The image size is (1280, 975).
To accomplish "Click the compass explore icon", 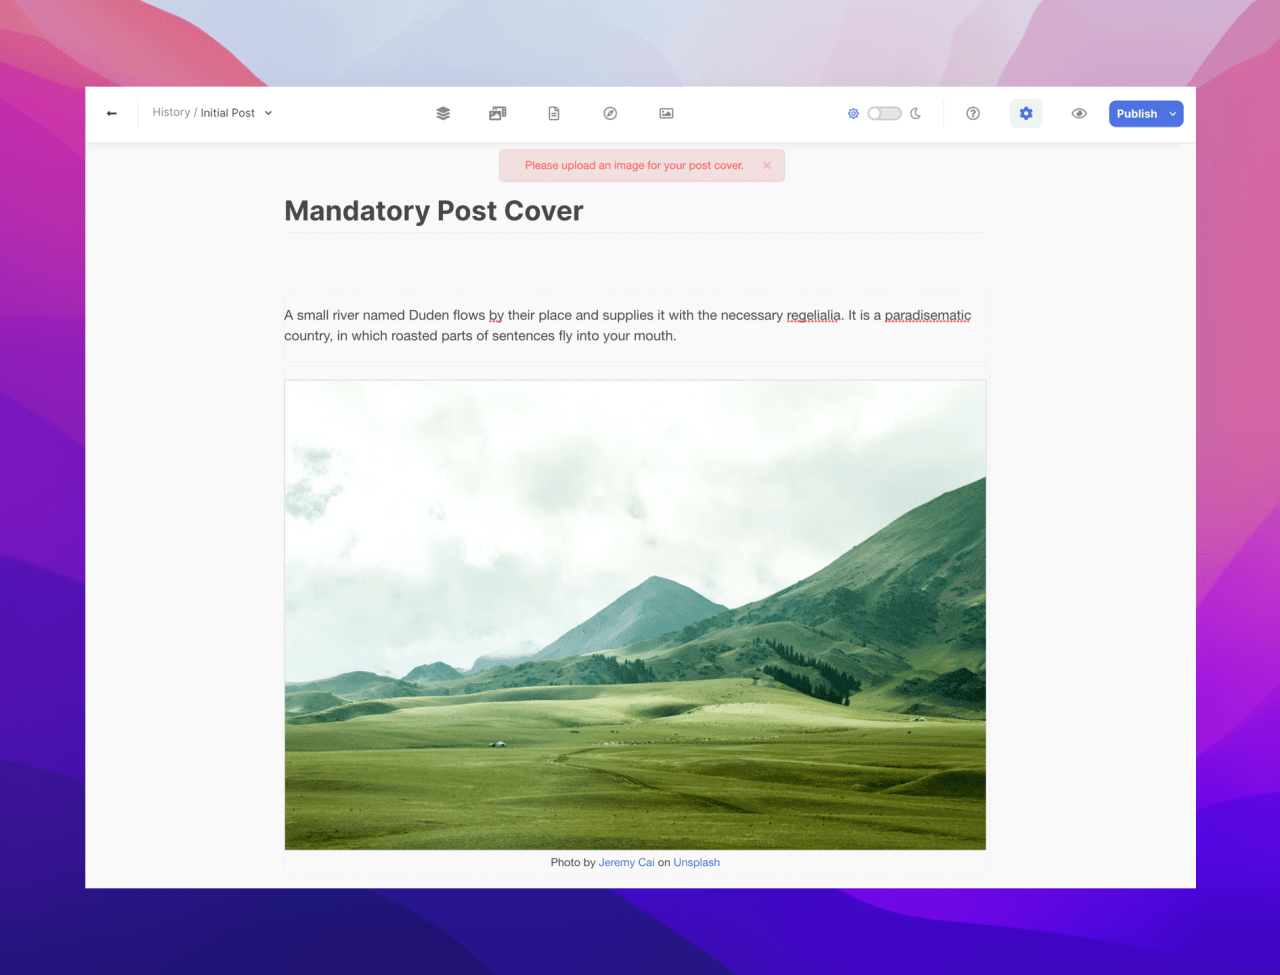I will point(610,114).
